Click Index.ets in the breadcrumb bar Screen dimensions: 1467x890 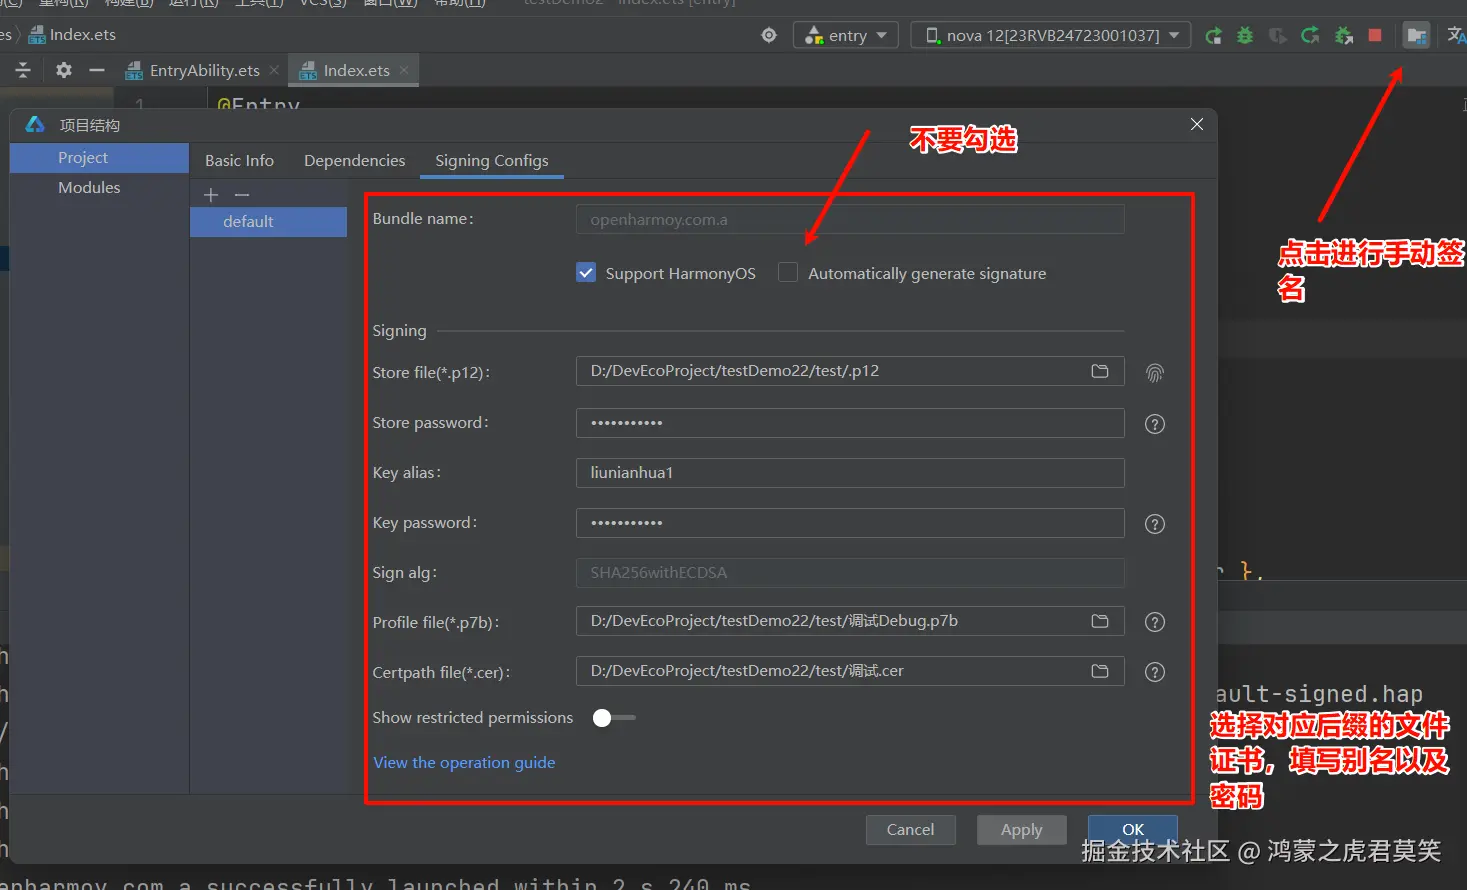tap(72, 35)
